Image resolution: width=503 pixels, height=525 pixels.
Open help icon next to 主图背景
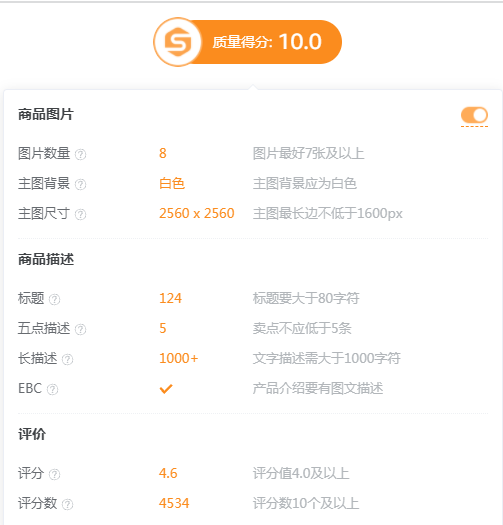pos(80,184)
